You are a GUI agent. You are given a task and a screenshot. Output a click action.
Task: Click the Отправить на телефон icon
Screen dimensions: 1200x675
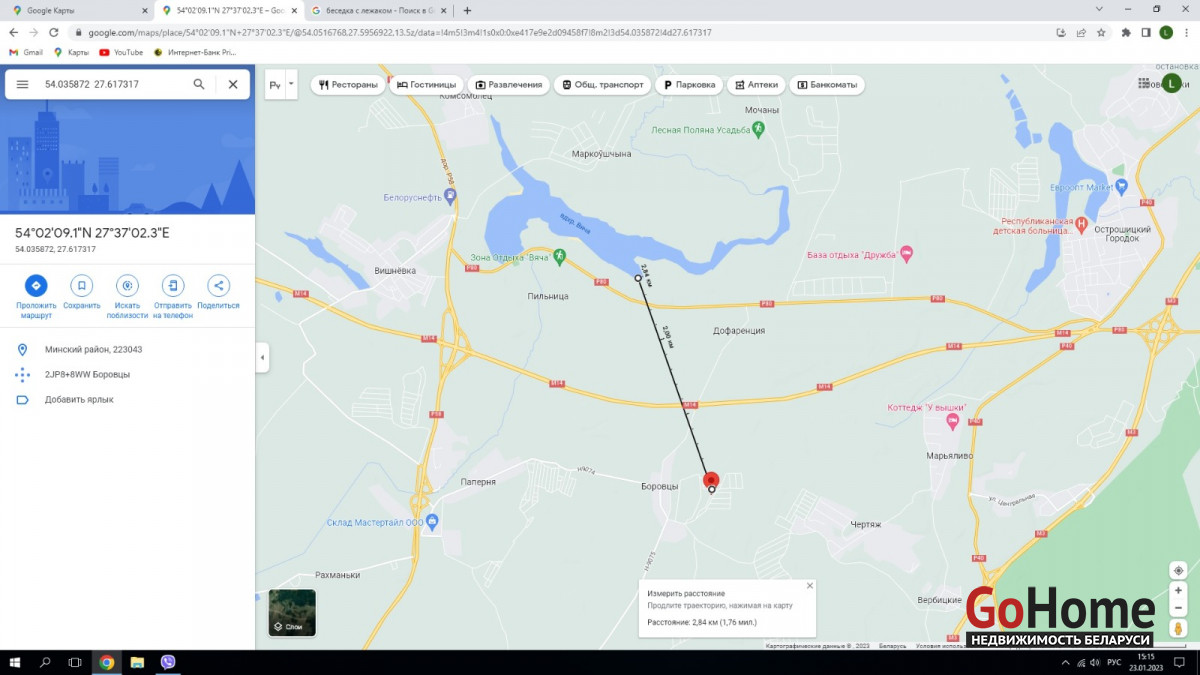(x=173, y=285)
